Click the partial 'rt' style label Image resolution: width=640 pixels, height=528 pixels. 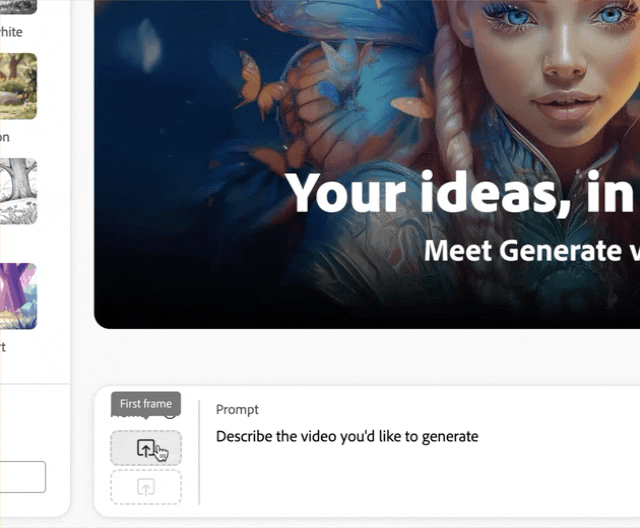[x=3, y=347]
